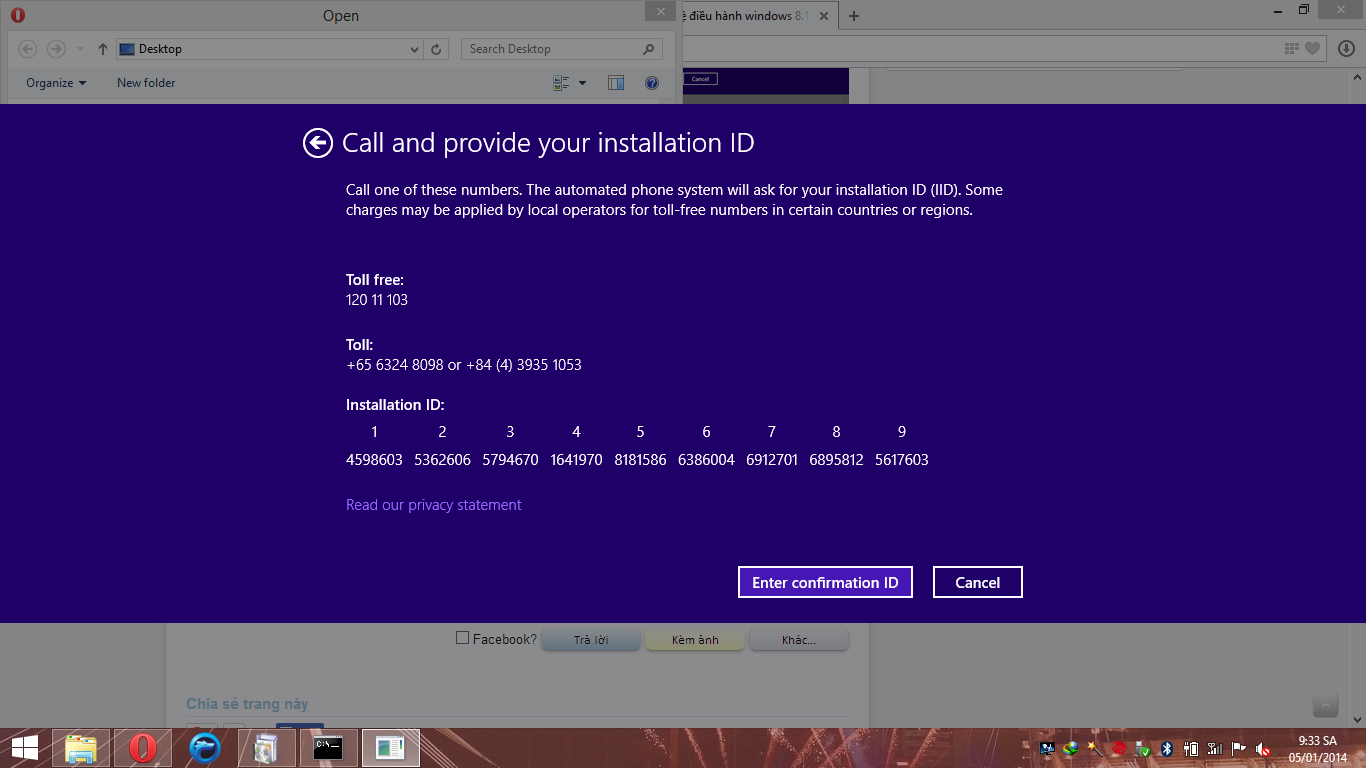The image size is (1366, 768).
Task: Click the Opera logo in Open dialog title bar
Action: (x=17, y=15)
